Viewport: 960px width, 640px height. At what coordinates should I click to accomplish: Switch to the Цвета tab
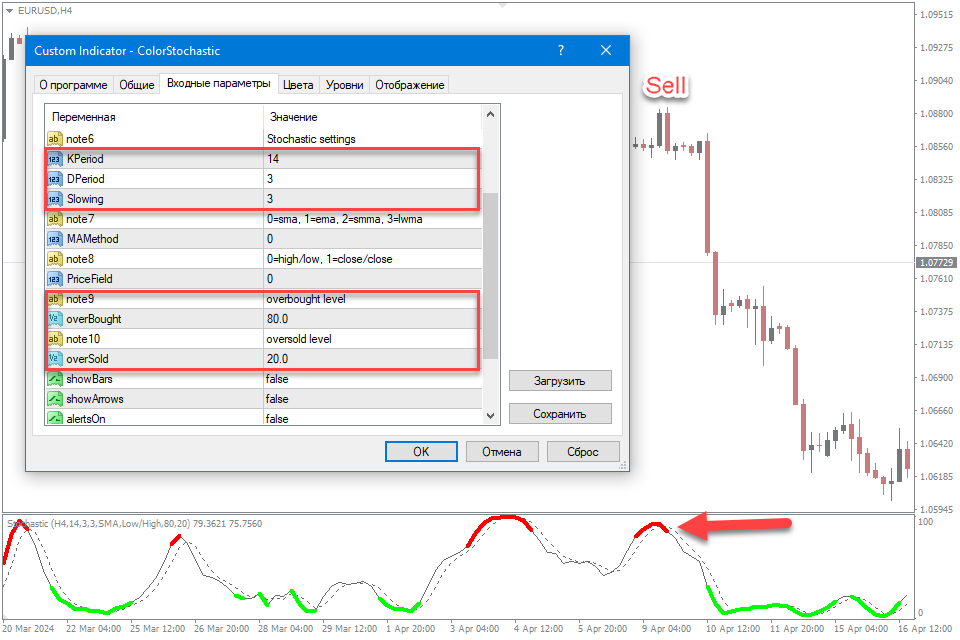pos(298,85)
